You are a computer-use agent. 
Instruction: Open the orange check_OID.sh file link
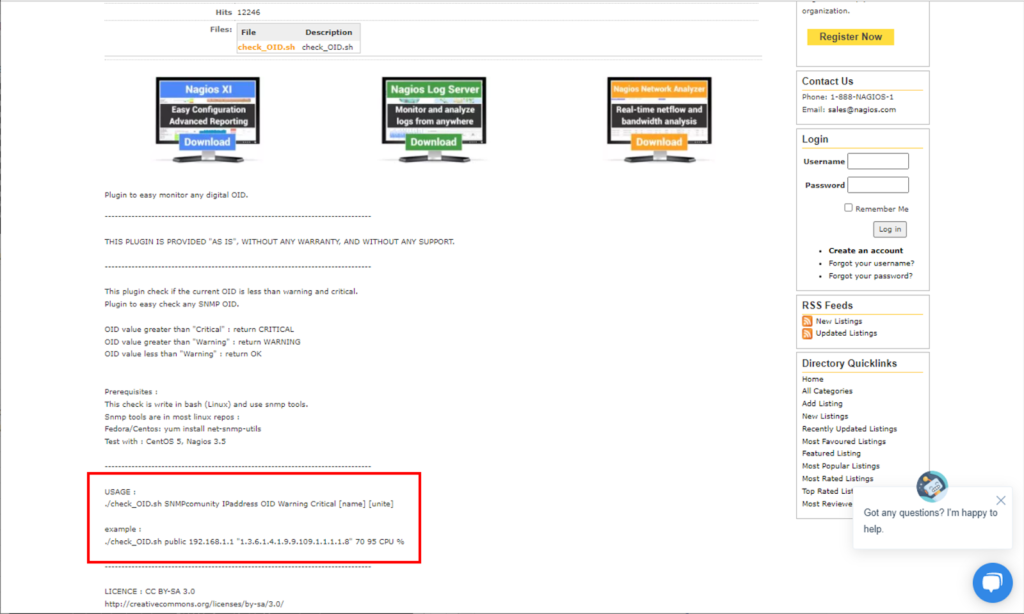pyautogui.click(x=266, y=47)
